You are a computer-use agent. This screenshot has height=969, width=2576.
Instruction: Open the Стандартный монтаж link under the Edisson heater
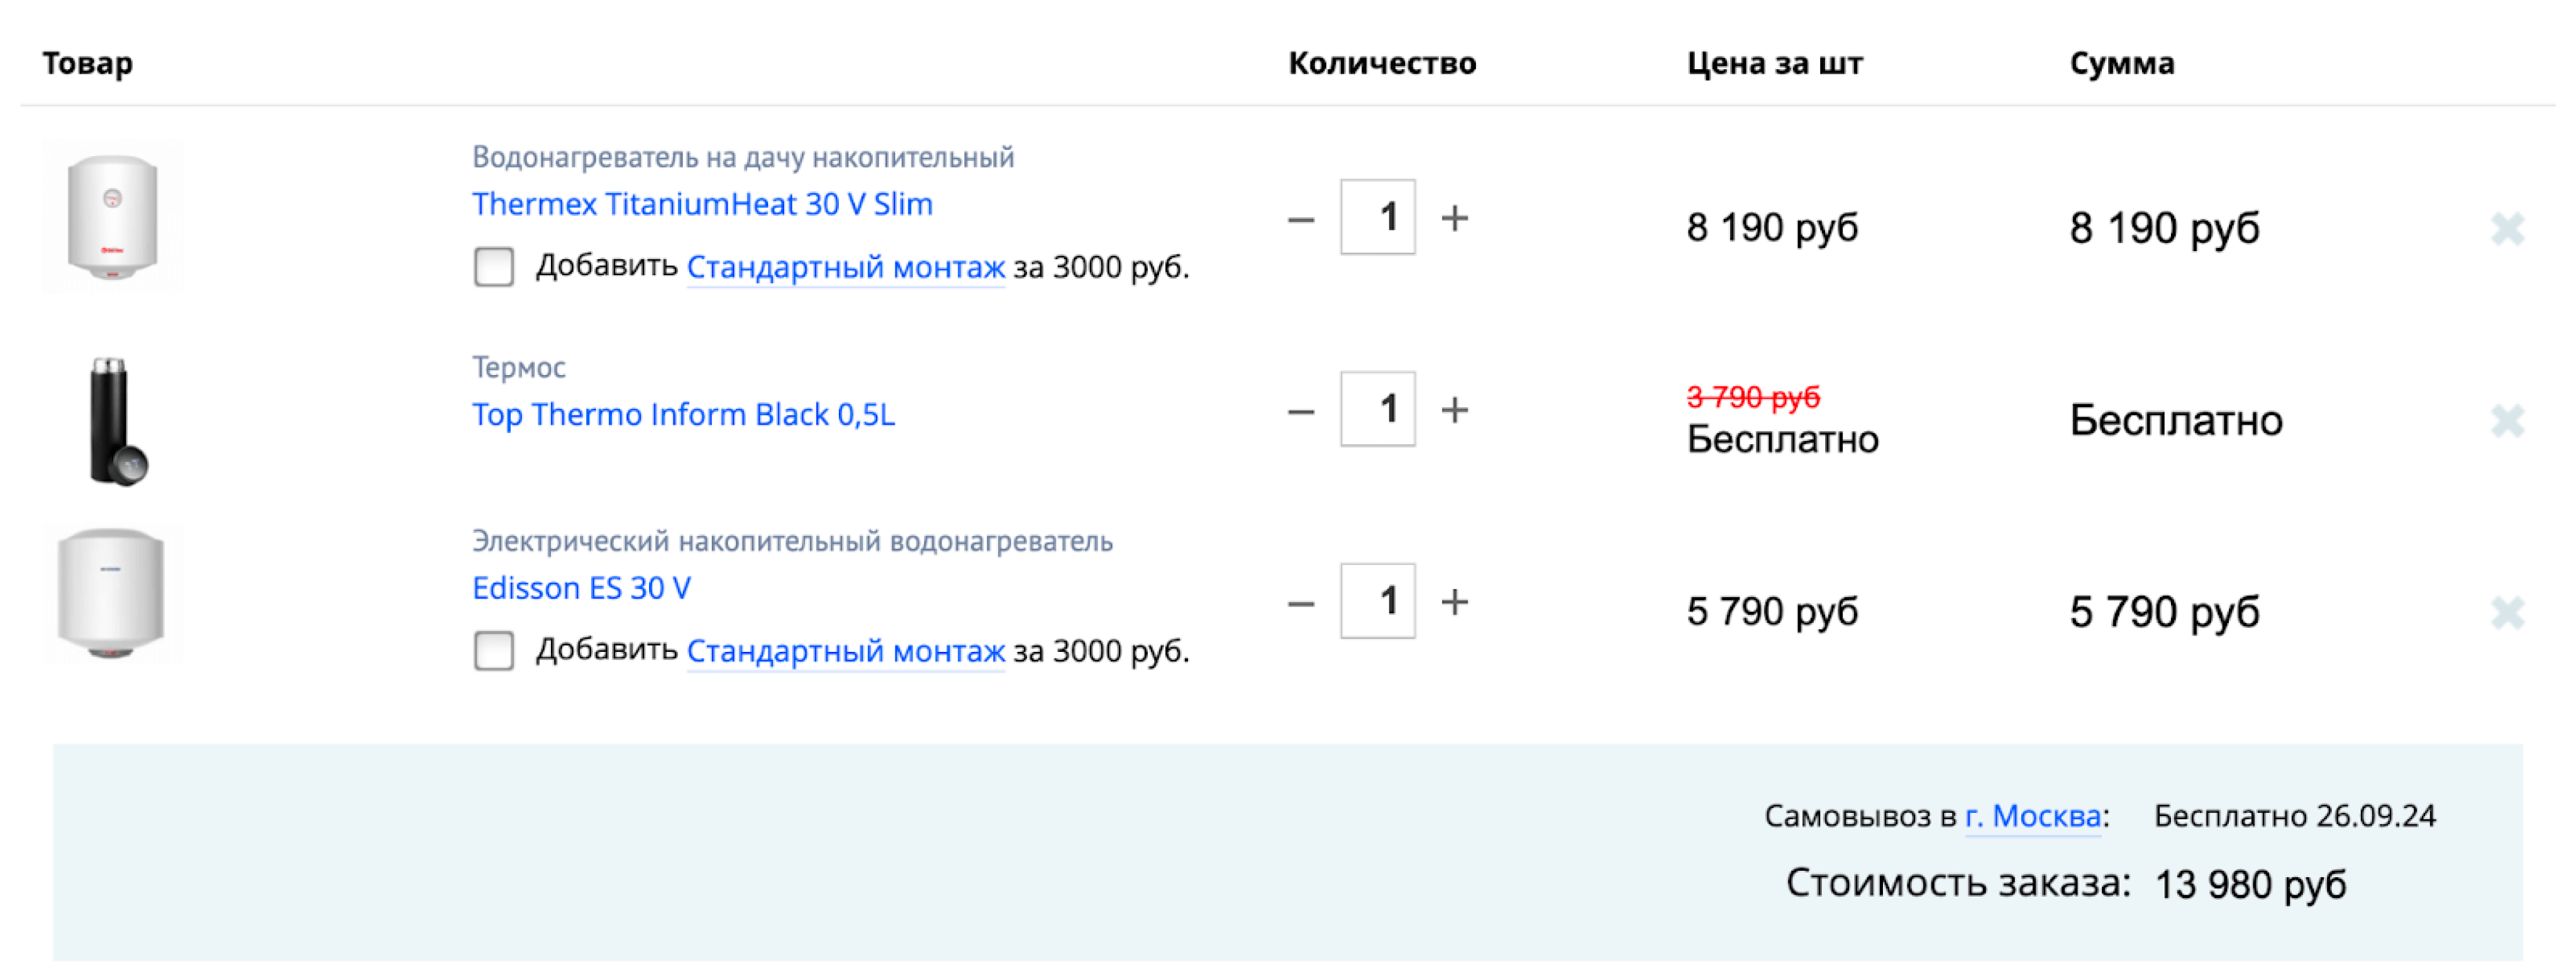click(x=845, y=651)
